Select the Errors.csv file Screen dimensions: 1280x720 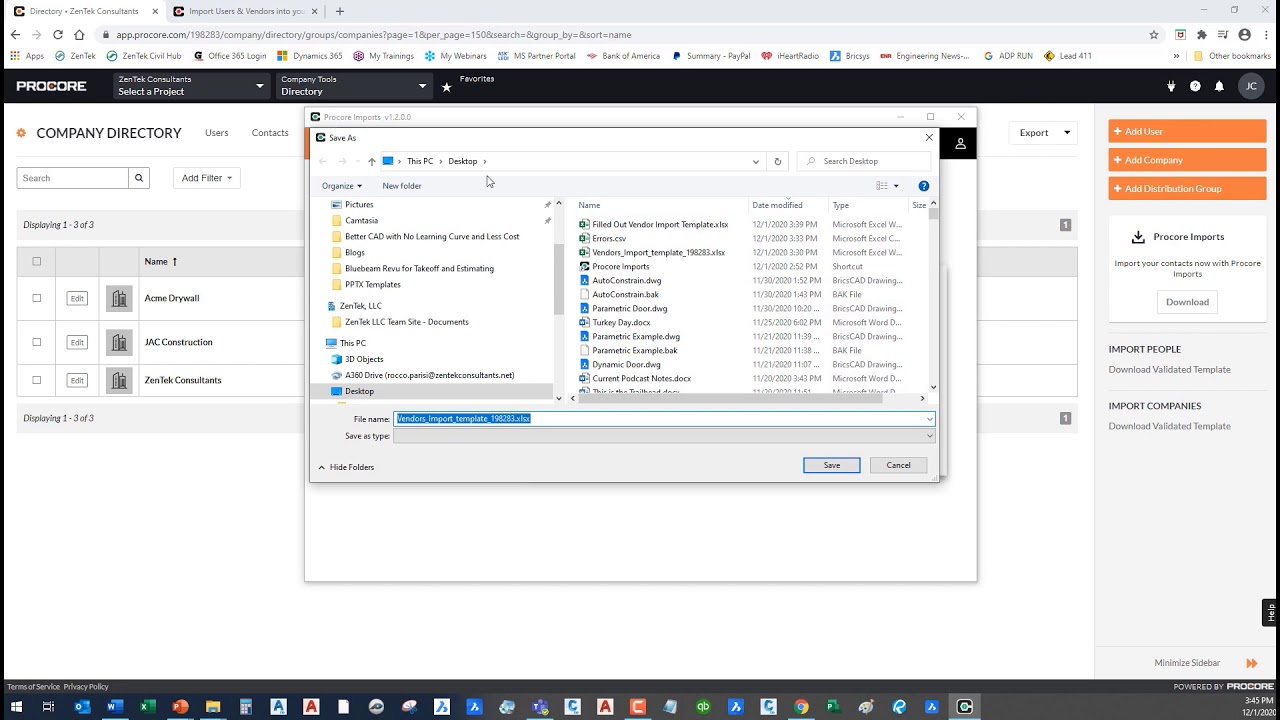(x=608, y=239)
